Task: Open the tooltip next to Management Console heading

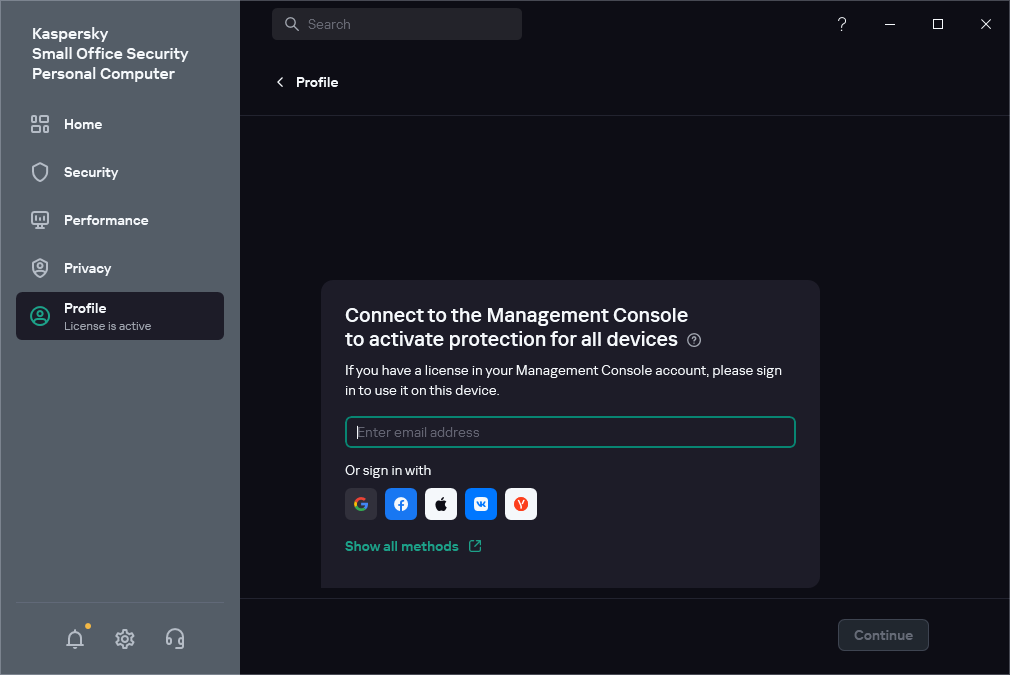Action: pyautogui.click(x=693, y=340)
